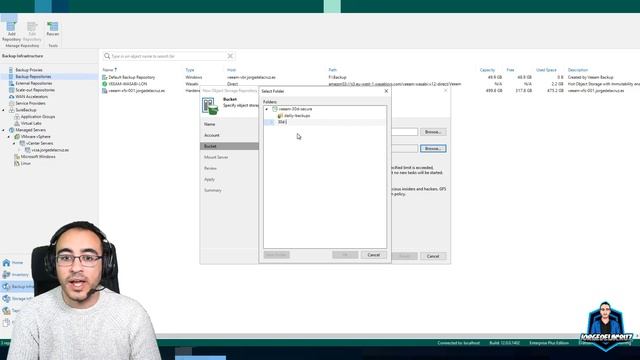The height and width of the screenshot is (360, 640).
Task: Clear the search box with X
Action: tap(230, 56)
